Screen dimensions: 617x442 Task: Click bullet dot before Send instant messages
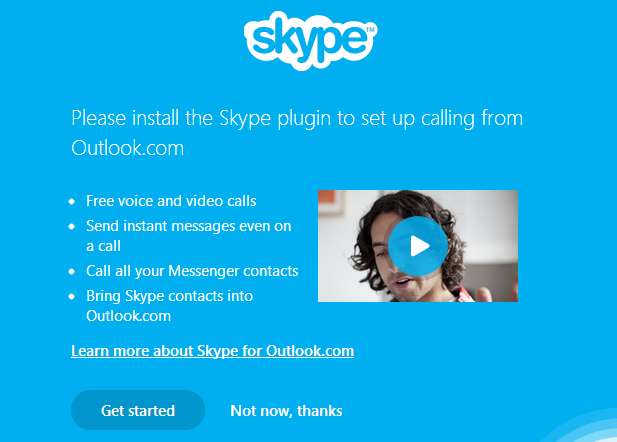pos(72,226)
